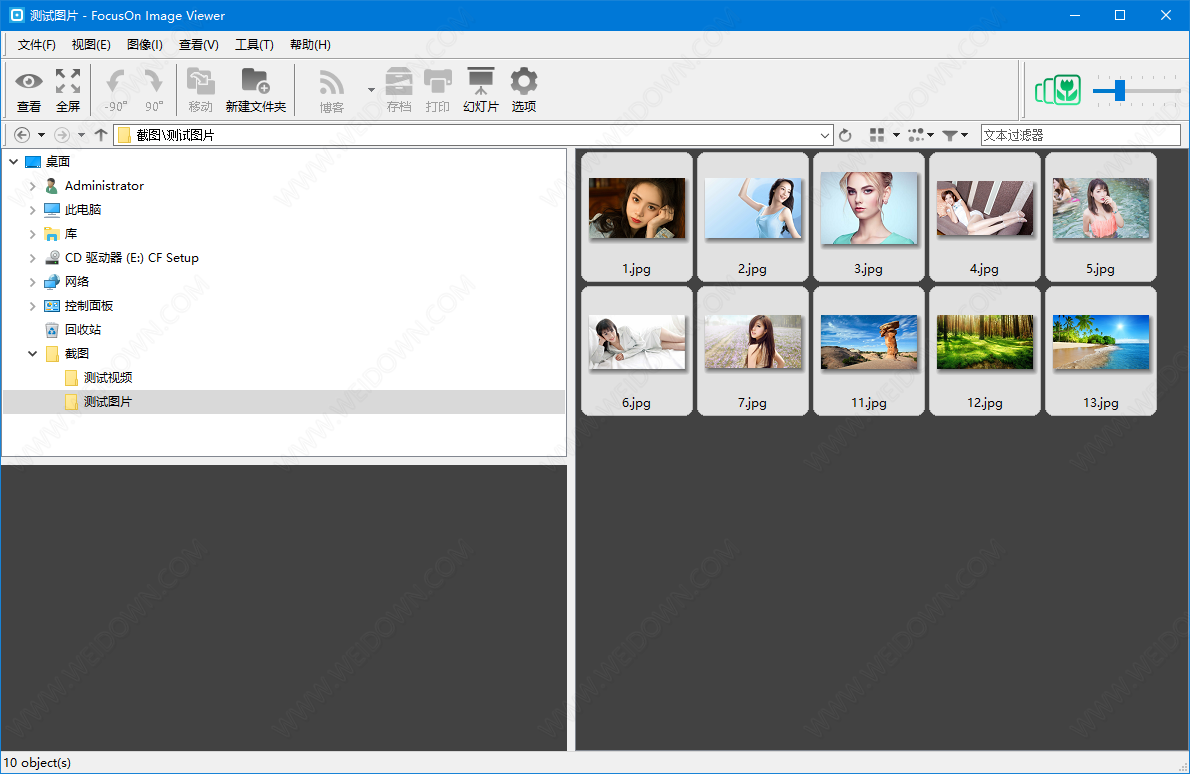Click the 10 object(s) status text
The width and height of the screenshot is (1190, 774).
(x=37, y=763)
